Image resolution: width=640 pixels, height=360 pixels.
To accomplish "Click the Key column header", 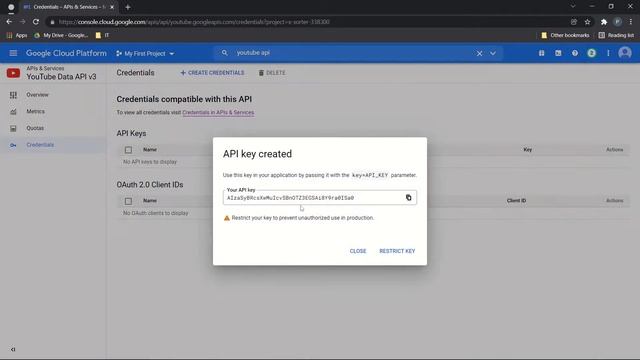I will click(527, 150).
